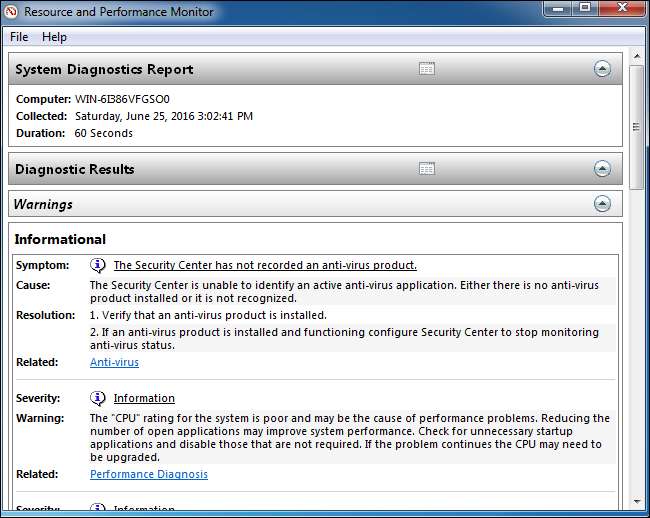Click the underlined Information severity text
650x518 pixels.
[x=144, y=398]
